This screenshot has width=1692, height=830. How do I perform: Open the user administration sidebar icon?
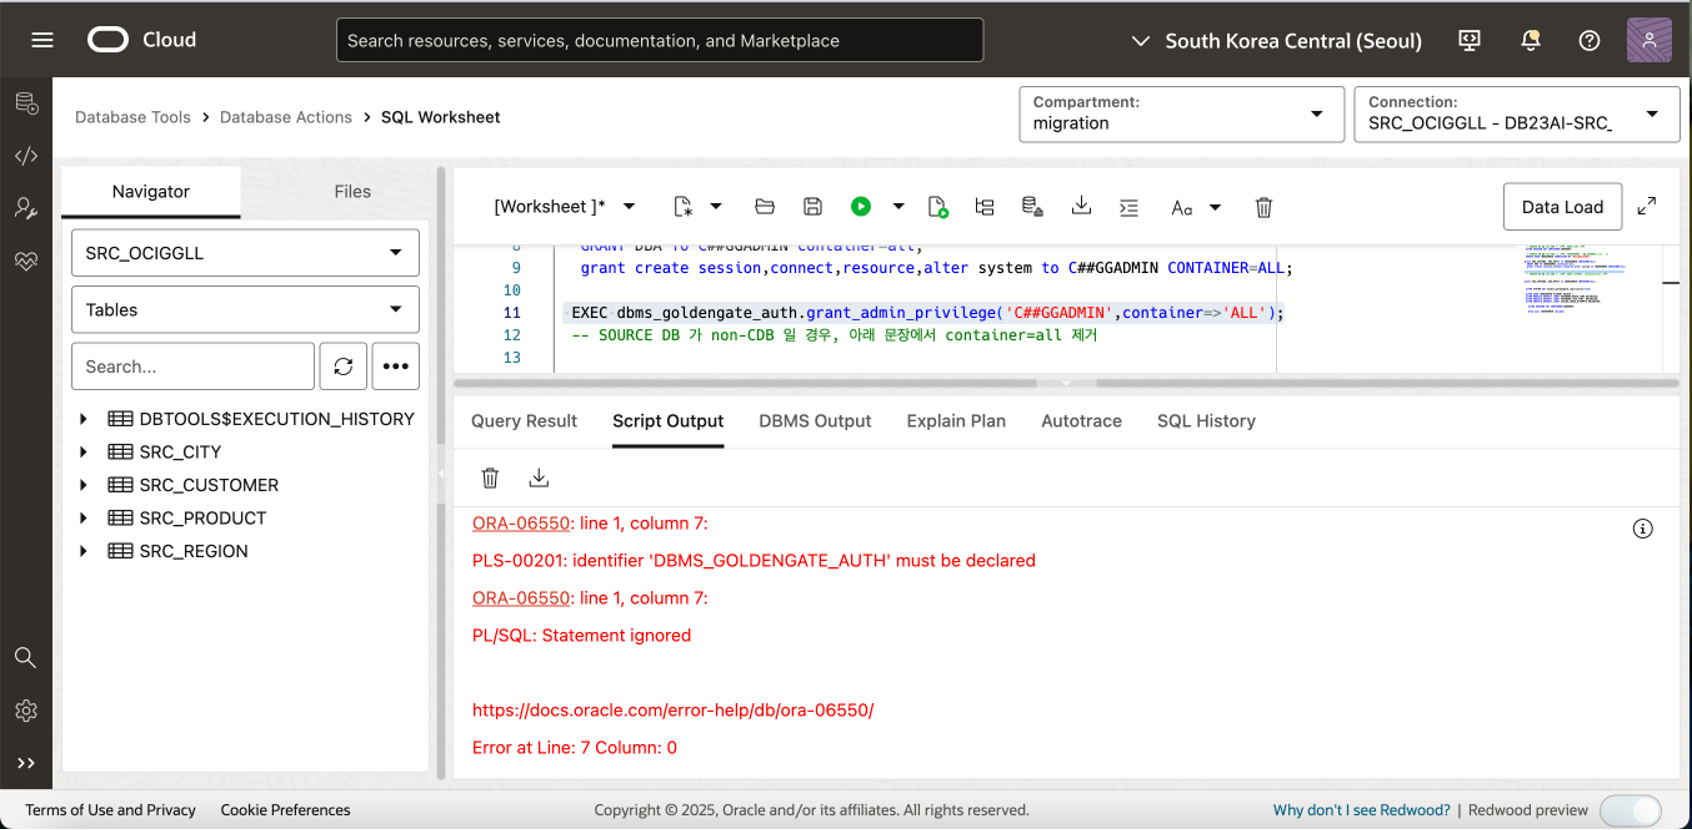click(x=27, y=208)
